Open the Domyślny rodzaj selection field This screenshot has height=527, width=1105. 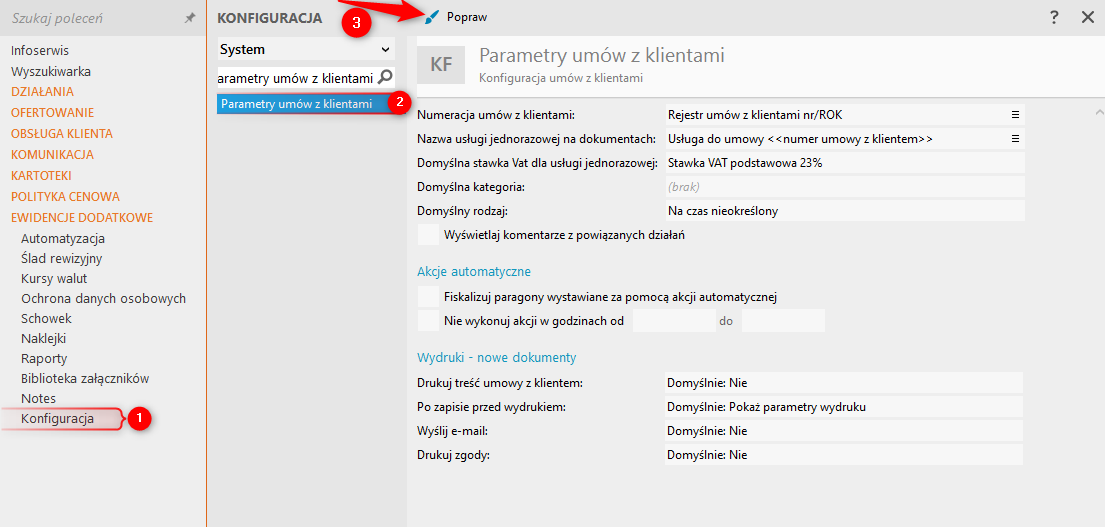845,211
